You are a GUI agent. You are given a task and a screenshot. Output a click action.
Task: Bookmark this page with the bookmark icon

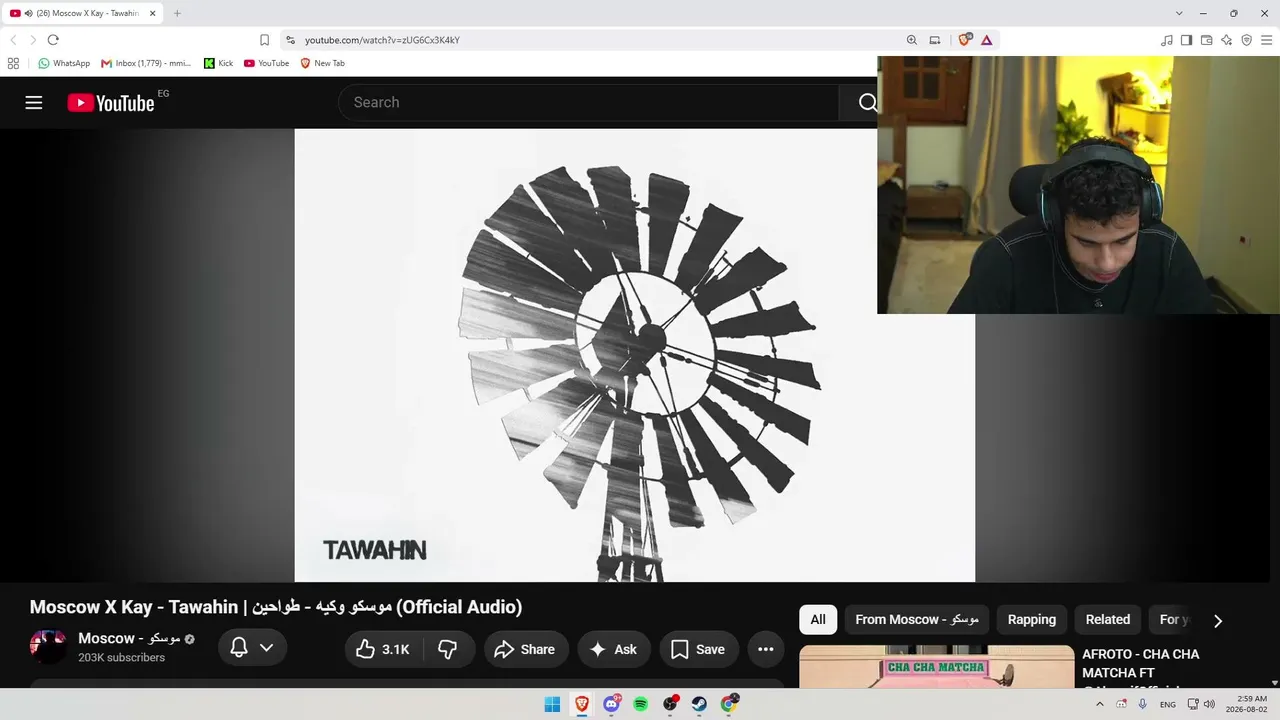pyautogui.click(x=264, y=40)
